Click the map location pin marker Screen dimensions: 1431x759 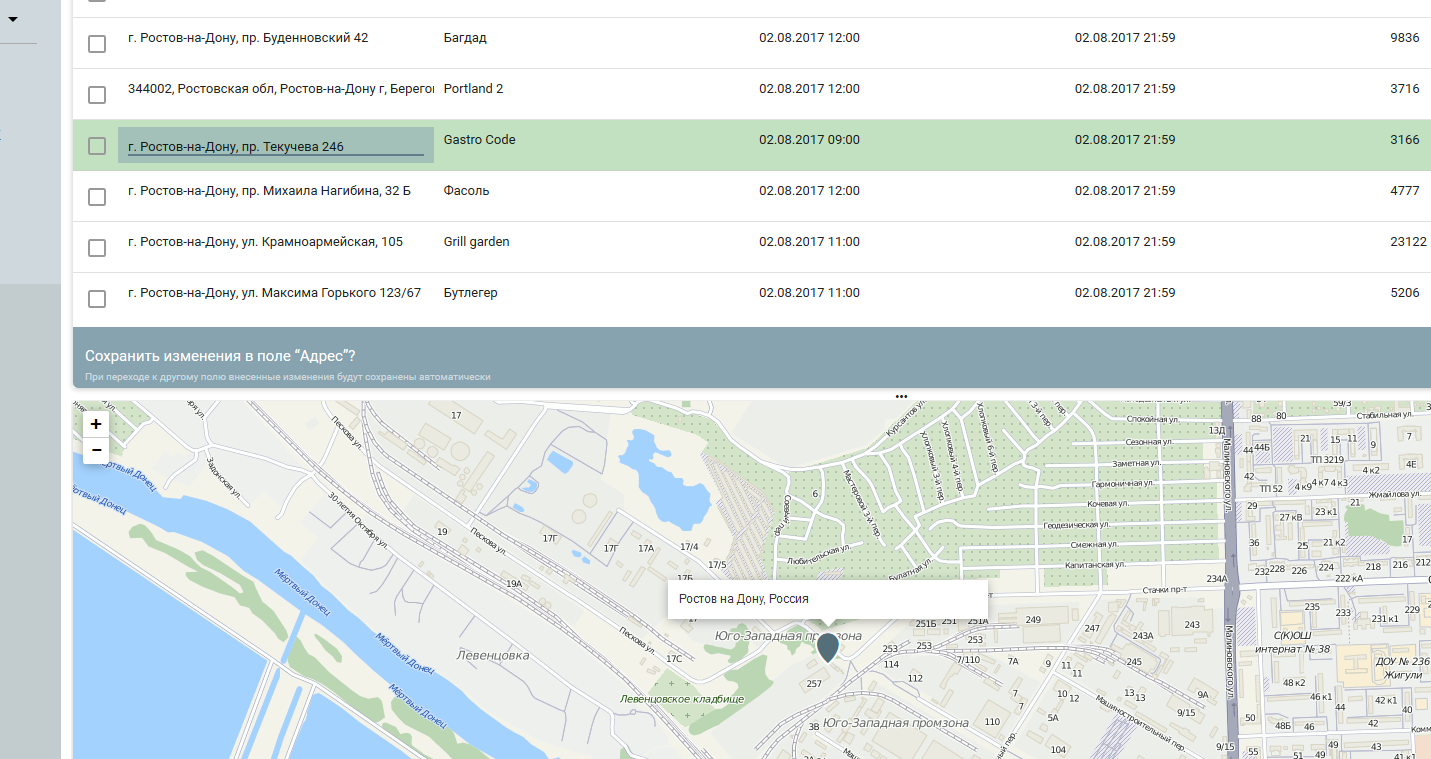827,646
